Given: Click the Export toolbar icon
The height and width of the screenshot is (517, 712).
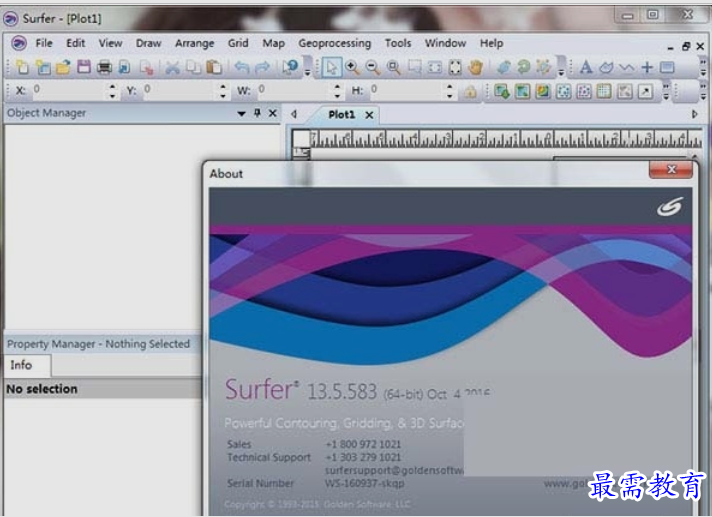Looking at the screenshot, I should [x=146, y=67].
